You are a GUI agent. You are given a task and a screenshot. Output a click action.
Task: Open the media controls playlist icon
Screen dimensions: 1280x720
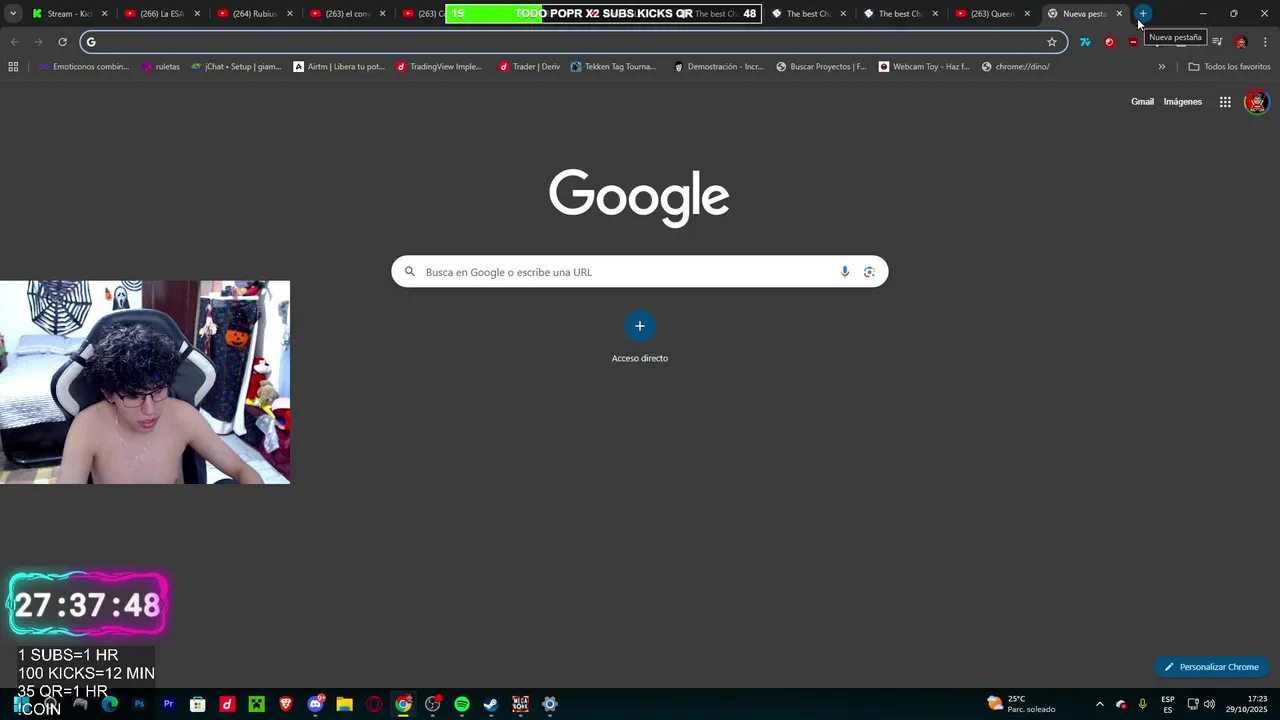tap(1217, 42)
